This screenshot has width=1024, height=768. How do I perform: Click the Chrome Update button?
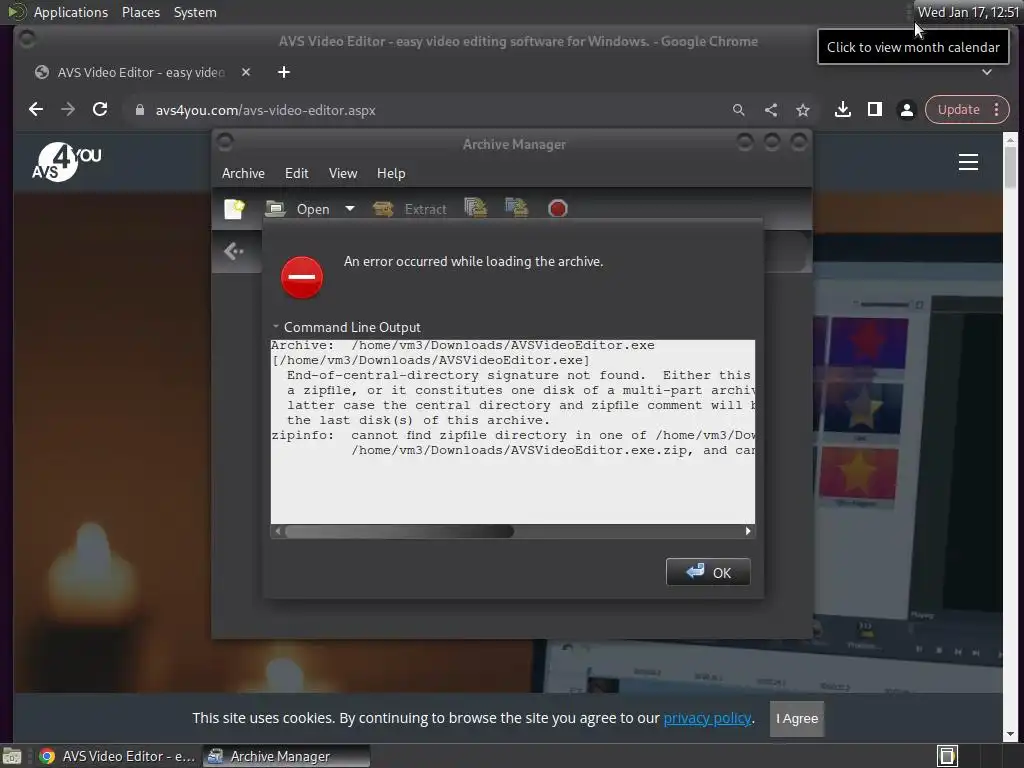tap(958, 110)
